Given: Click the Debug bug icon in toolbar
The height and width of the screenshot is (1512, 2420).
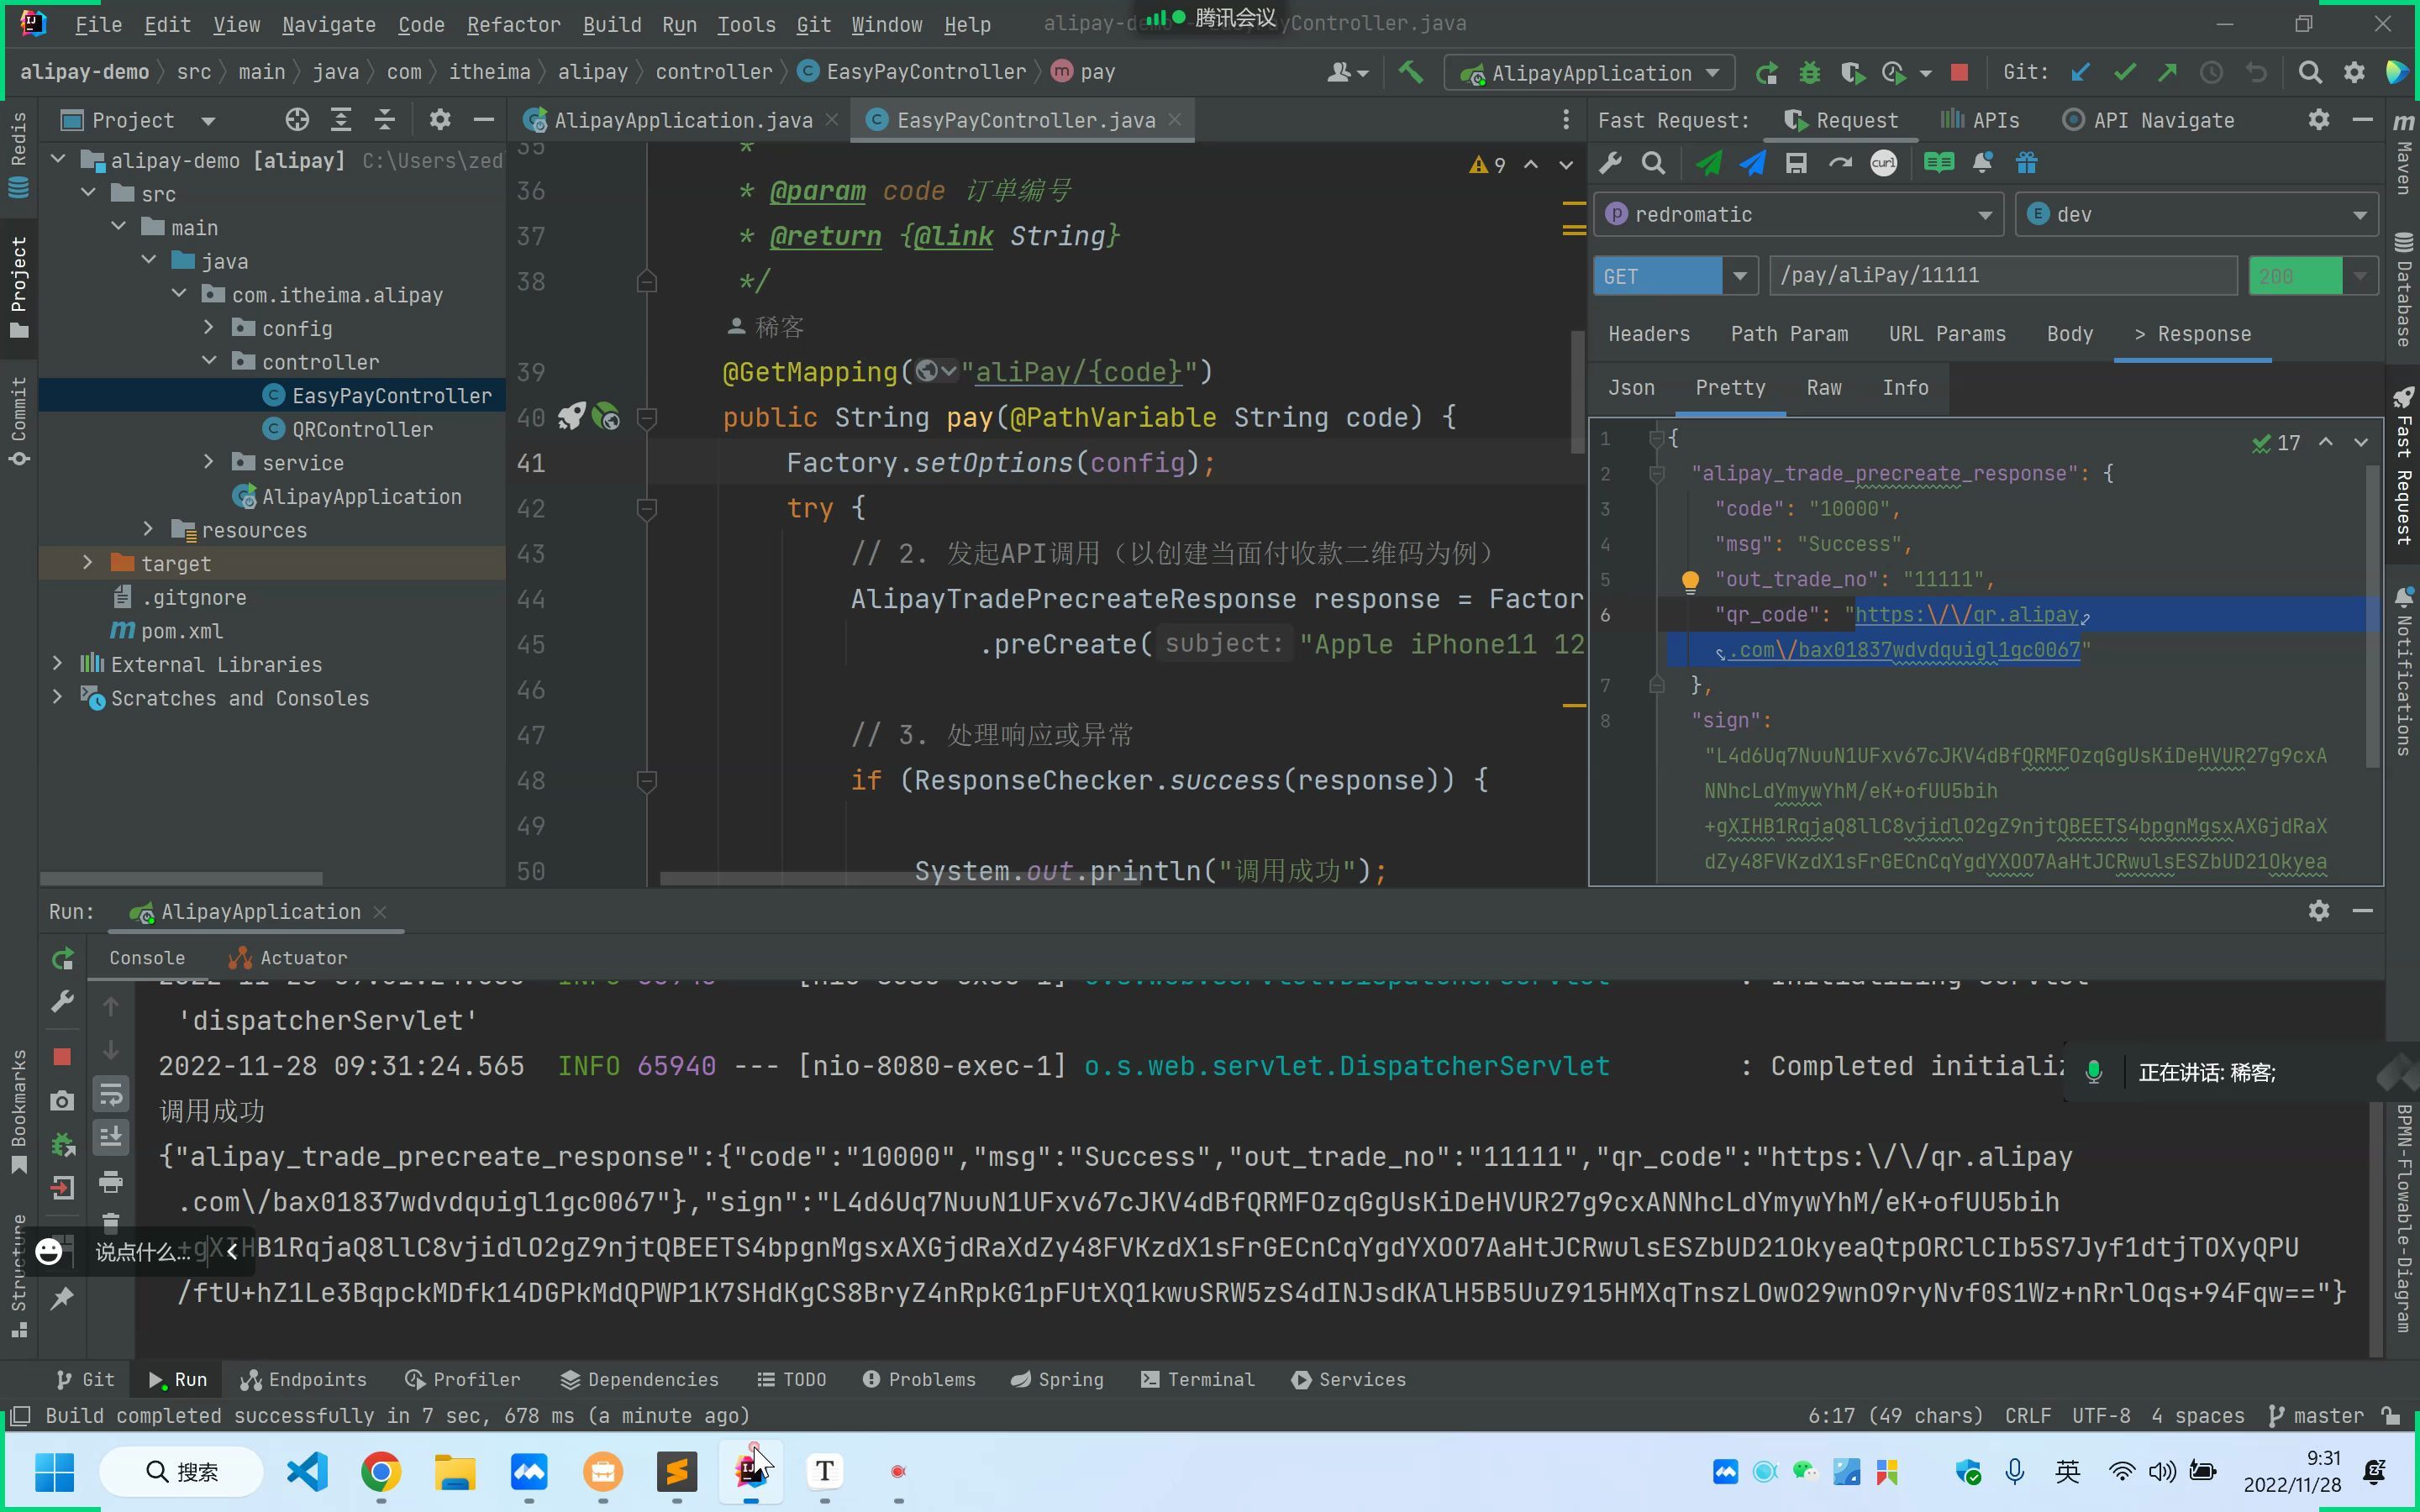Looking at the screenshot, I should 1809,73.
